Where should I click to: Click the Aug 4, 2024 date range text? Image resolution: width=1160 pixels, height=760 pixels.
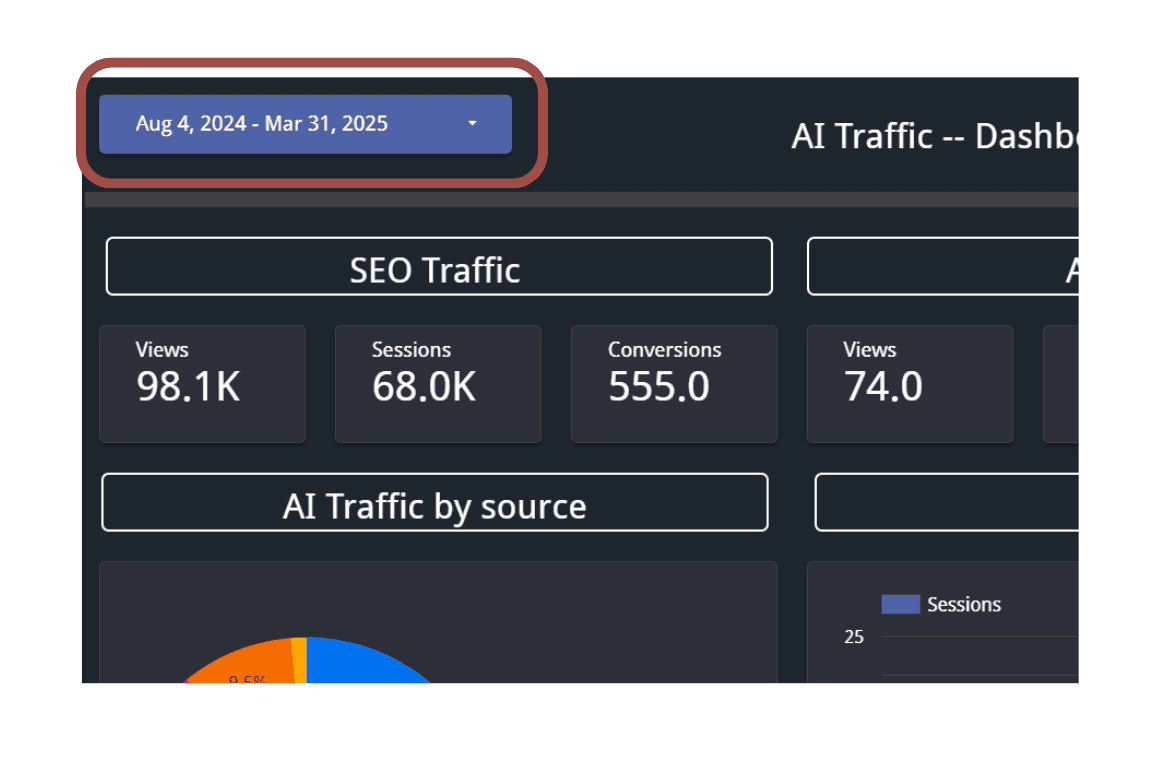click(261, 124)
